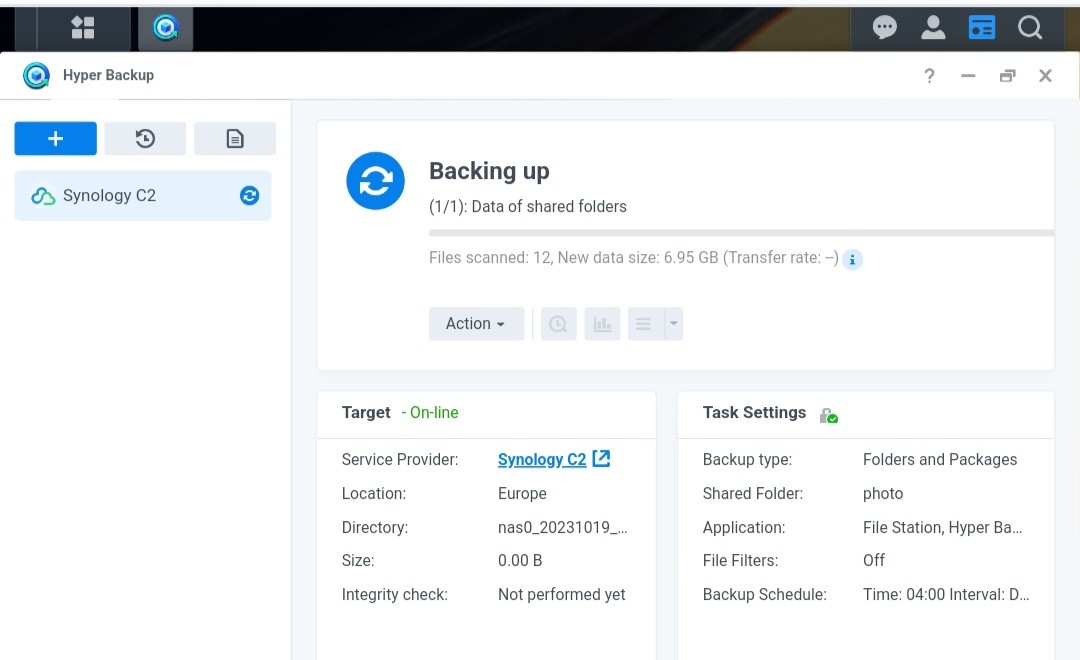Screen dimensions: 1080x660
Task: Open the notifications speech bubble icon
Action: [x=884, y=28]
